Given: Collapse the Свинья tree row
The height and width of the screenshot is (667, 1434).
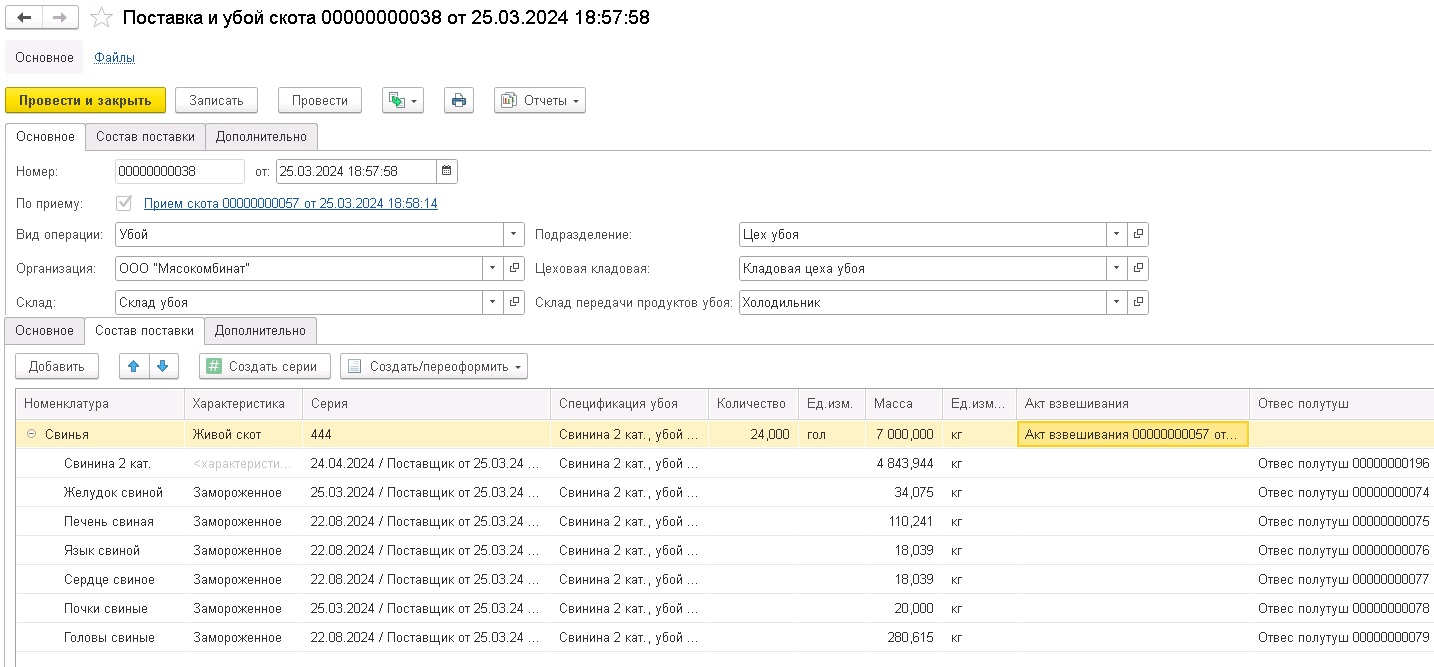Looking at the screenshot, I should 31,434.
